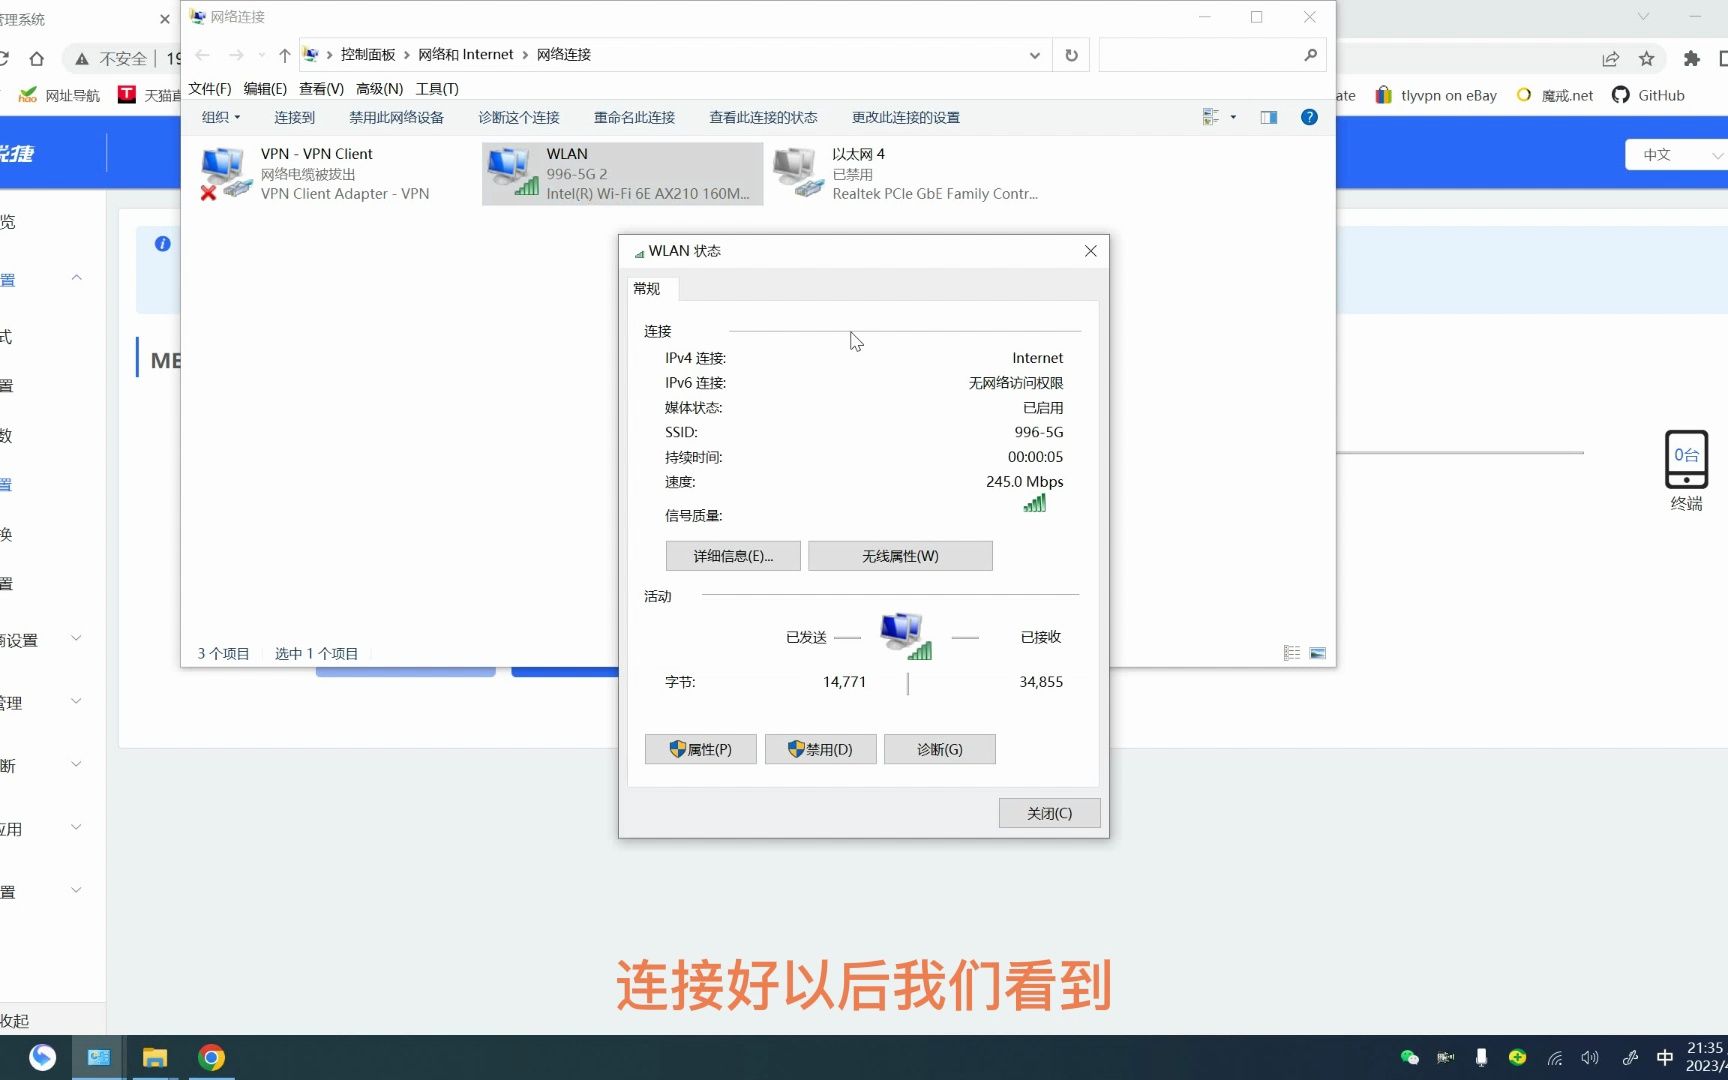Open the 组织 dropdown menu
Viewport: 1728px width, 1080px height.
click(x=220, y=117)
